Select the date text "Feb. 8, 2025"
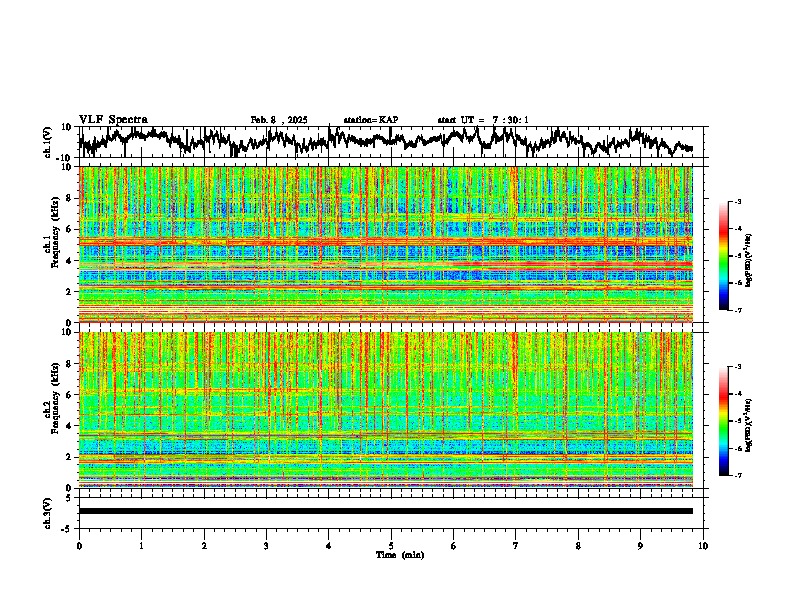This screenshot has width=792, height=612. 279,120
